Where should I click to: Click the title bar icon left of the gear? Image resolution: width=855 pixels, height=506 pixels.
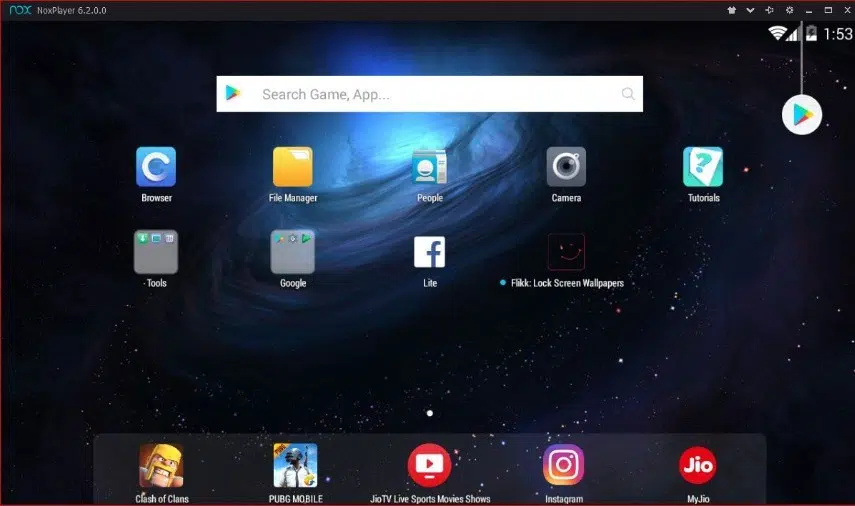point(769,10)
